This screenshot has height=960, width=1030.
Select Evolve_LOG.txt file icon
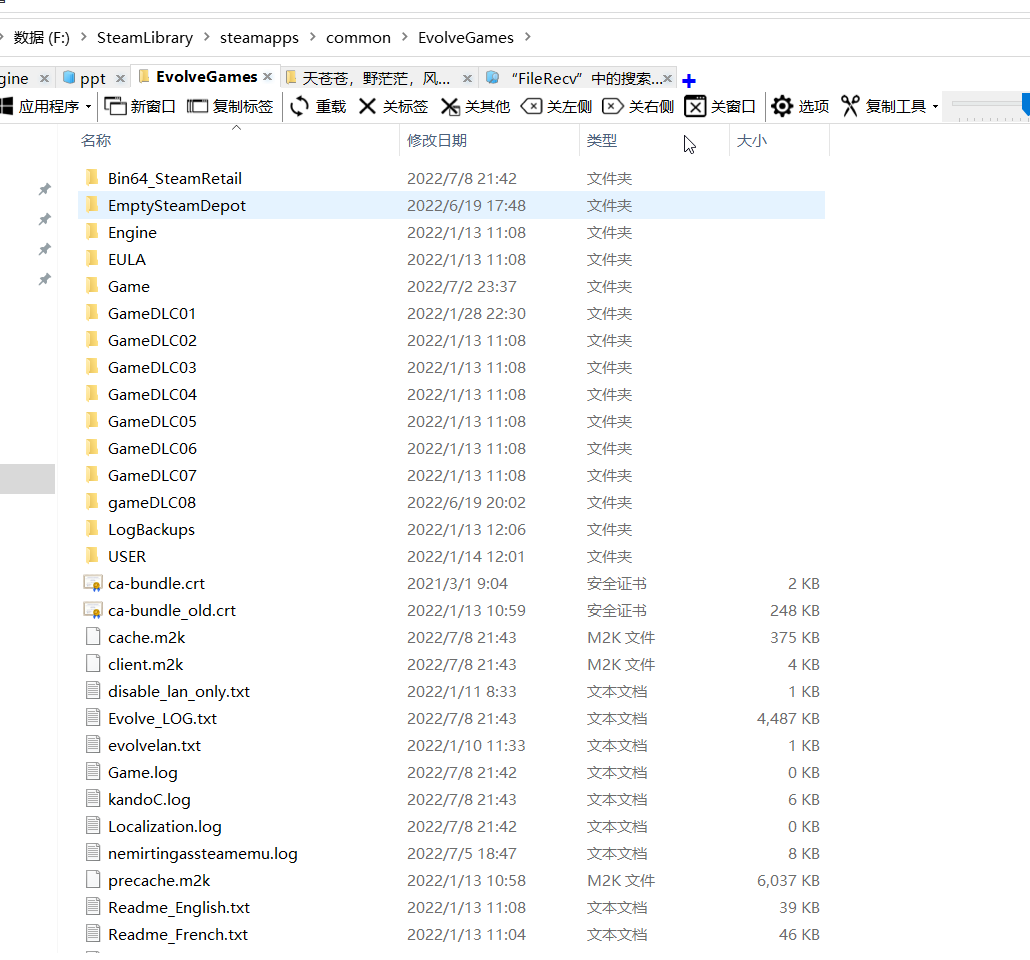coord(93,717)
